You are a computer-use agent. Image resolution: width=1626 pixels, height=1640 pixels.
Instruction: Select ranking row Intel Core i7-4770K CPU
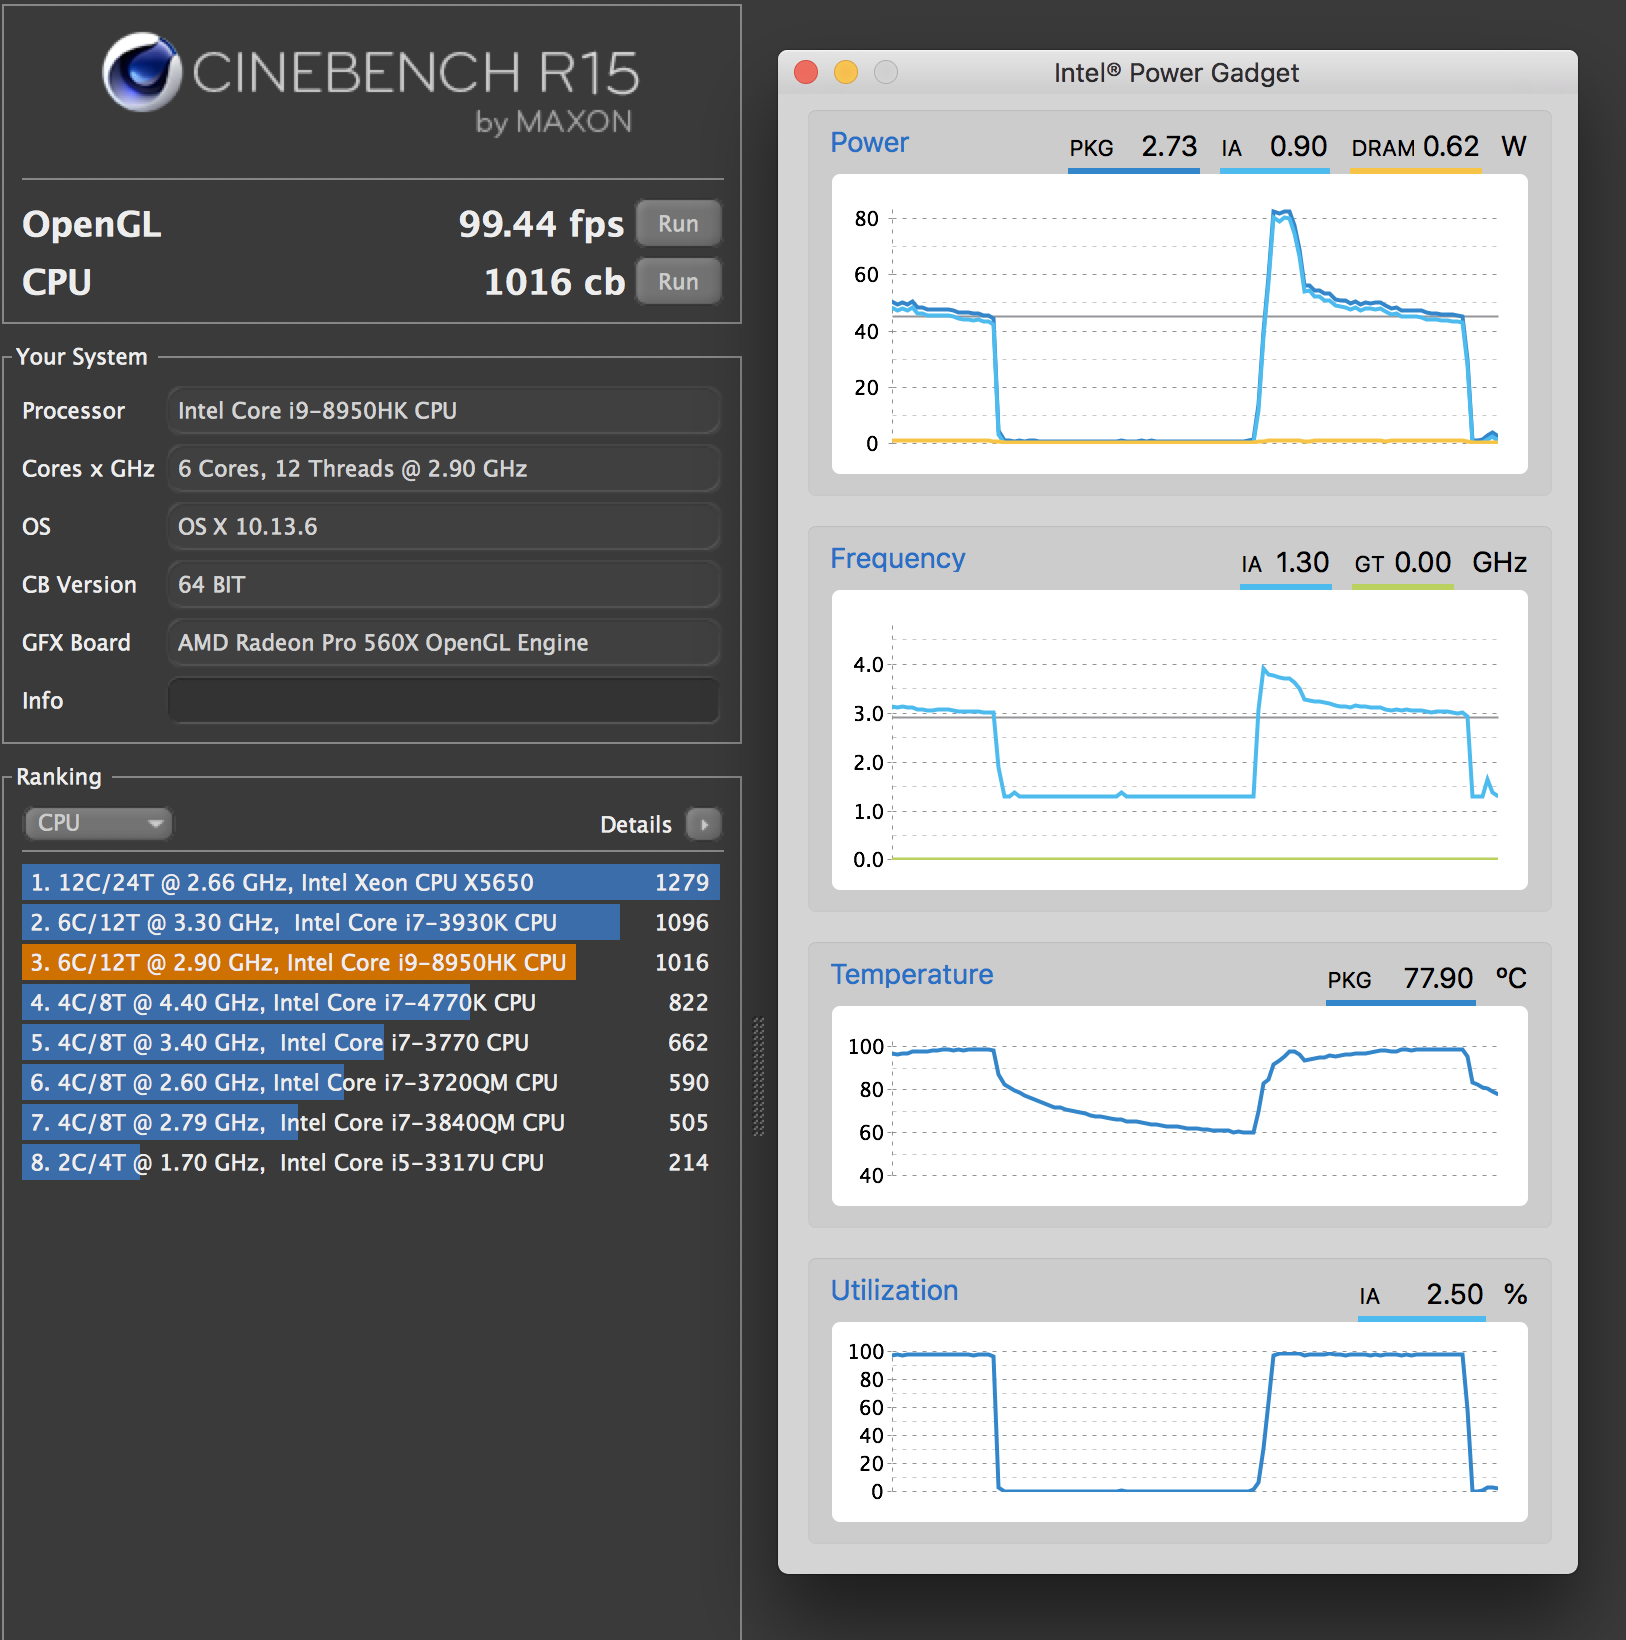[370, 1002]
